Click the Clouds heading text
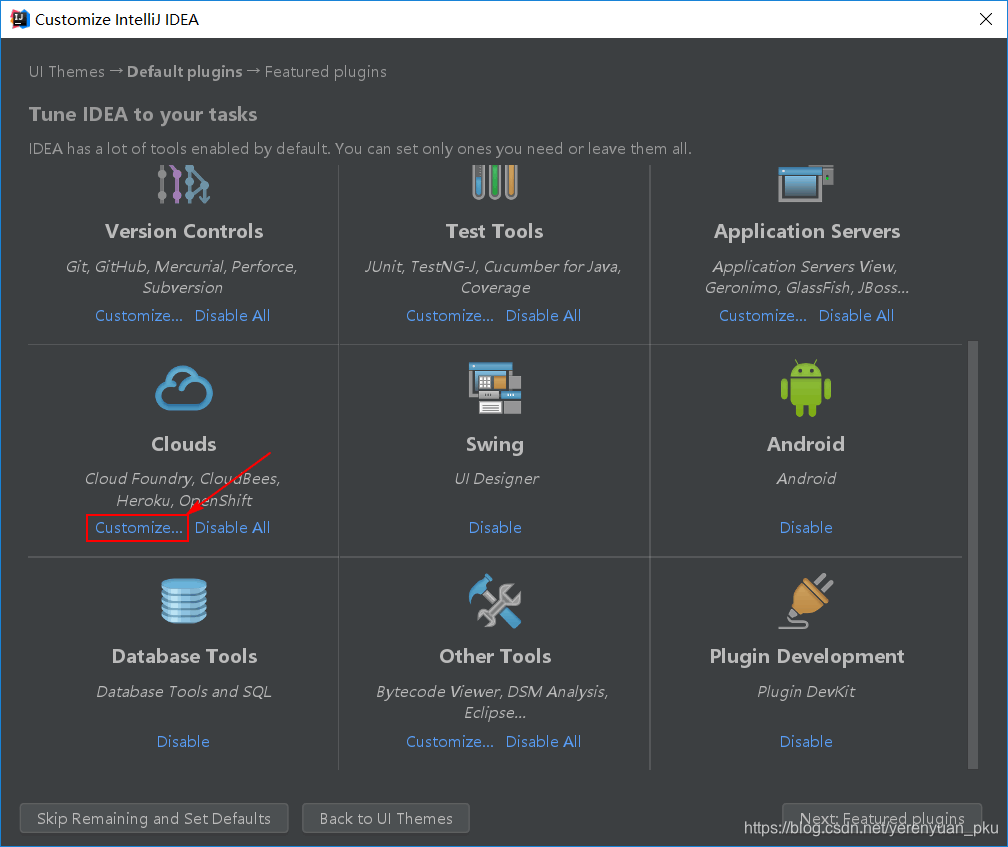Image resolution: width=1008 pixels, height=847 pixels. tap(184, 444)
